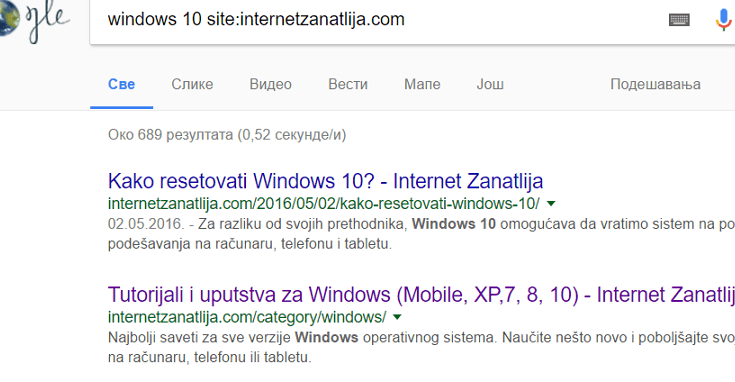Expand the arrow beside the category/windows URL

pos(398,317)
